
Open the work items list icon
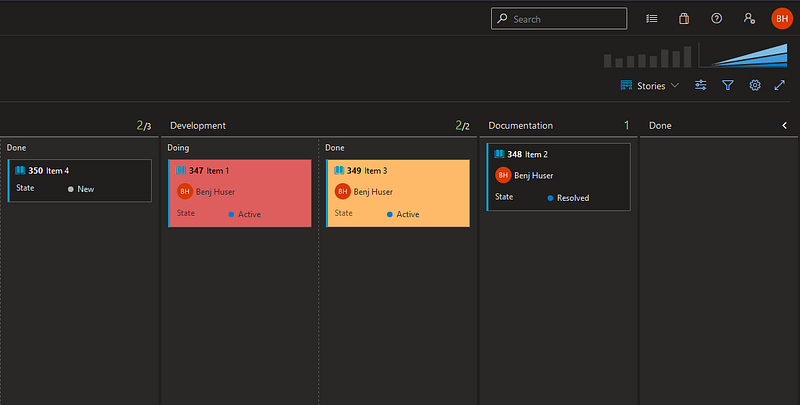652,19
